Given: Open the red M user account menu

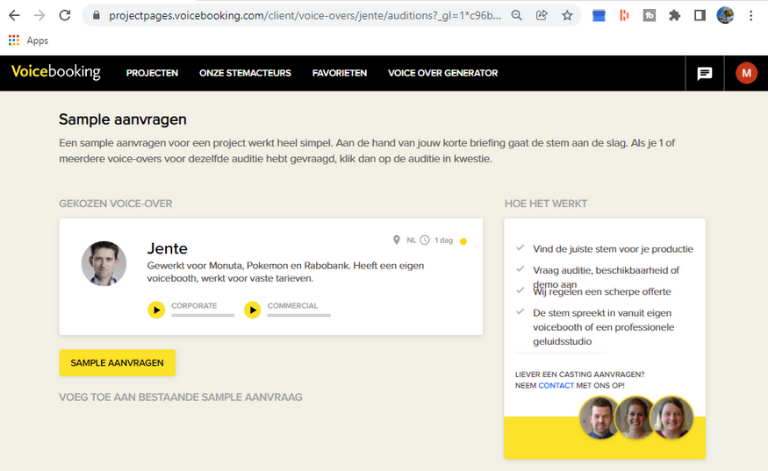Looking at the screenshot, I should 746,73.
